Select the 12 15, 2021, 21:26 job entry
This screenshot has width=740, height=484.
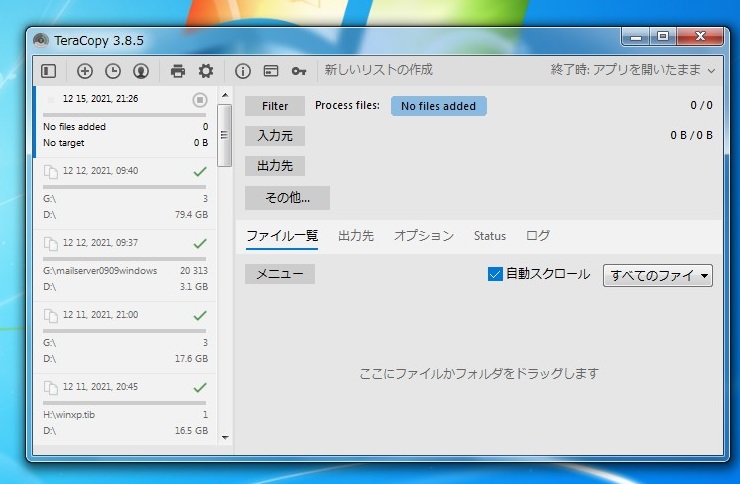pos(125,122)
